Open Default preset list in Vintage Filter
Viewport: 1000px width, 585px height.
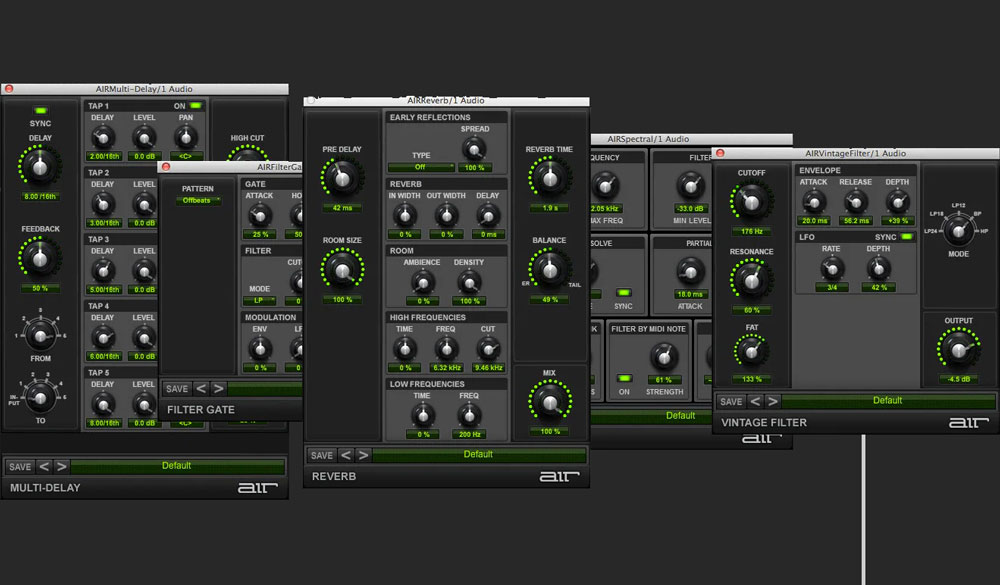(888, 401)
